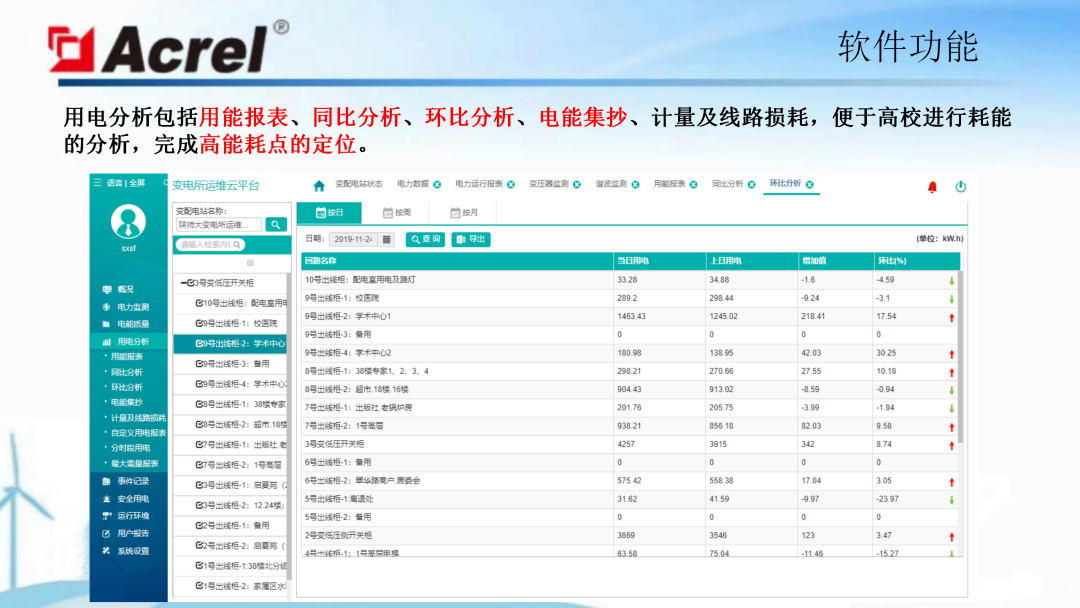
Task: Select the 电力监控 monitoring sidebar icon
Action: pos(105,306)
